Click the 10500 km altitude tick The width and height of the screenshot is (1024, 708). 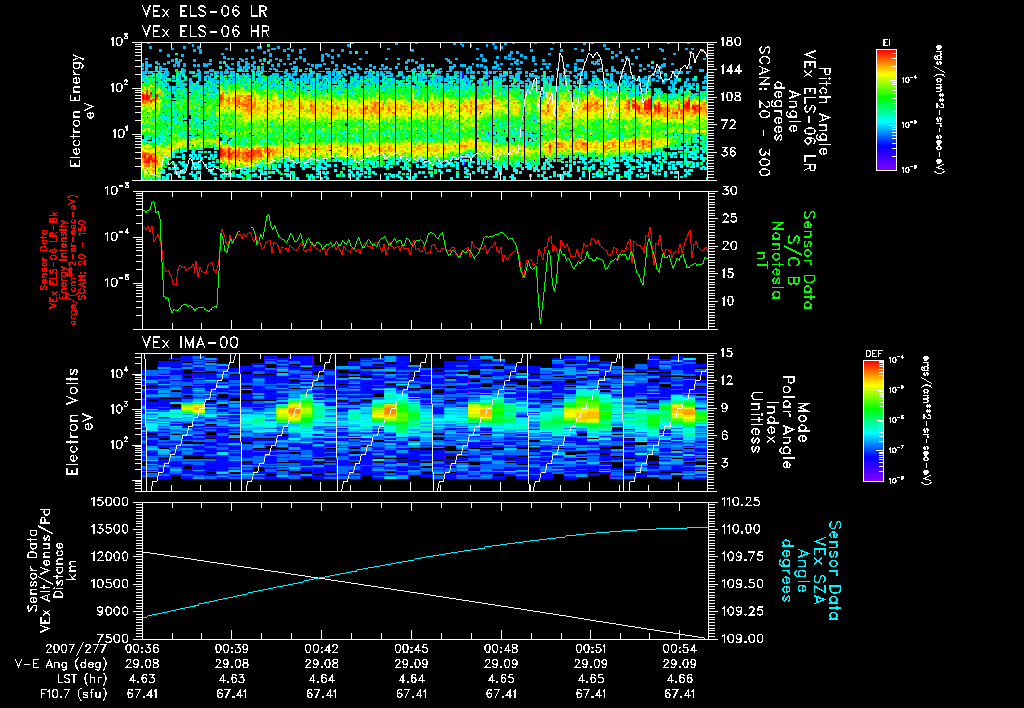coord(110,584)
